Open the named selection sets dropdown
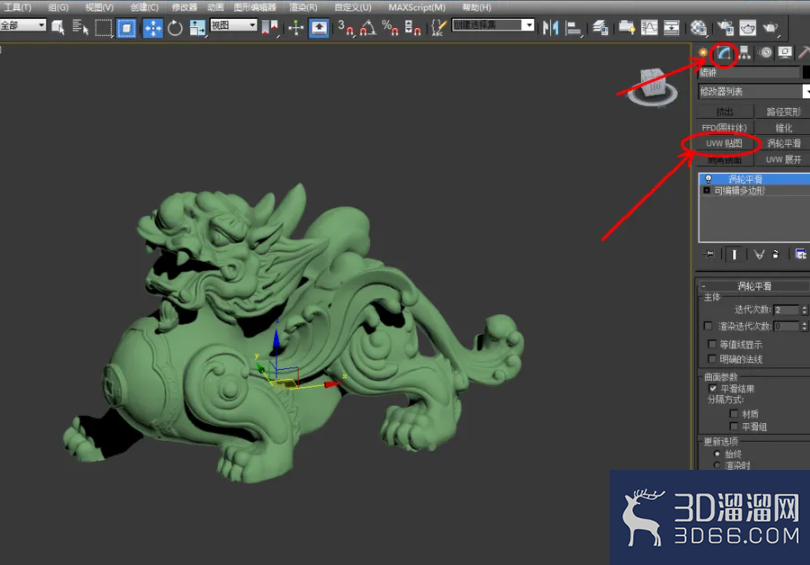The height and width of the screenshot is (565, 810). [x=493, y=25]
